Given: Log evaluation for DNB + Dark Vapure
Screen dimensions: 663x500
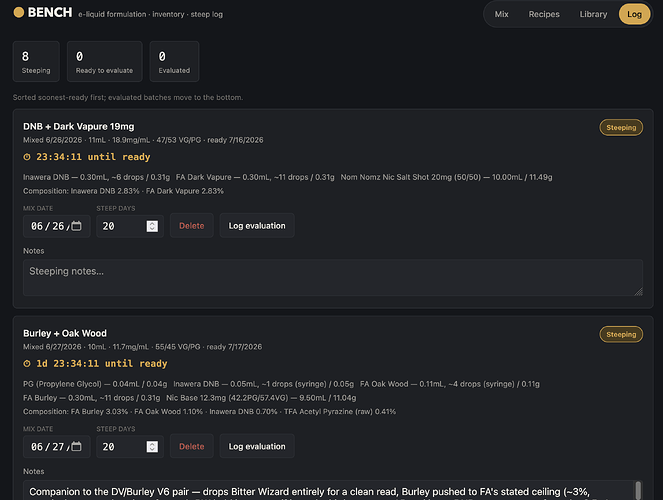Looking at the screenshot, I should point(257,226).
